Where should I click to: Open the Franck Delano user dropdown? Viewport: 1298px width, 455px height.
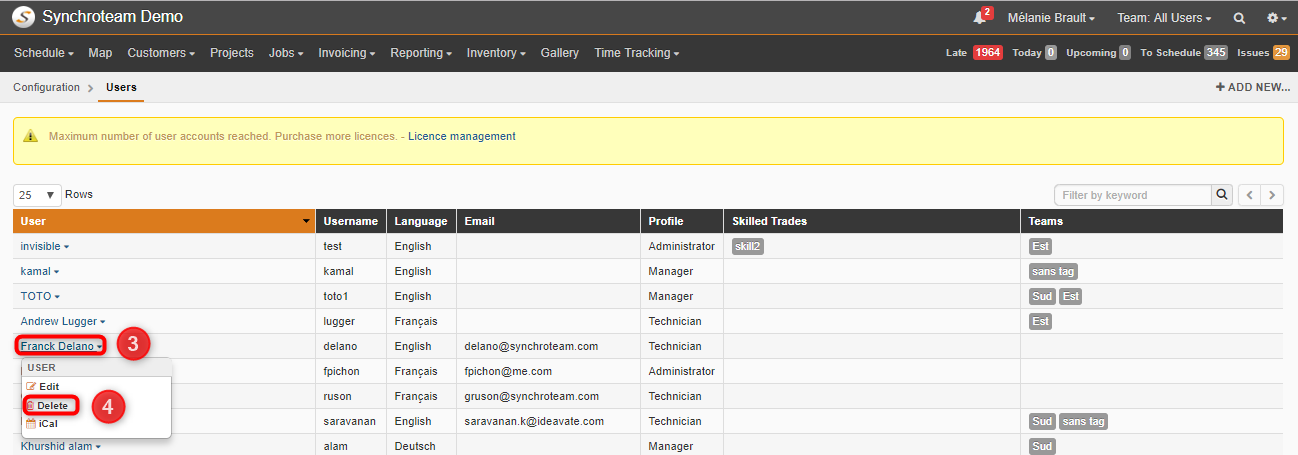(61, 346)
